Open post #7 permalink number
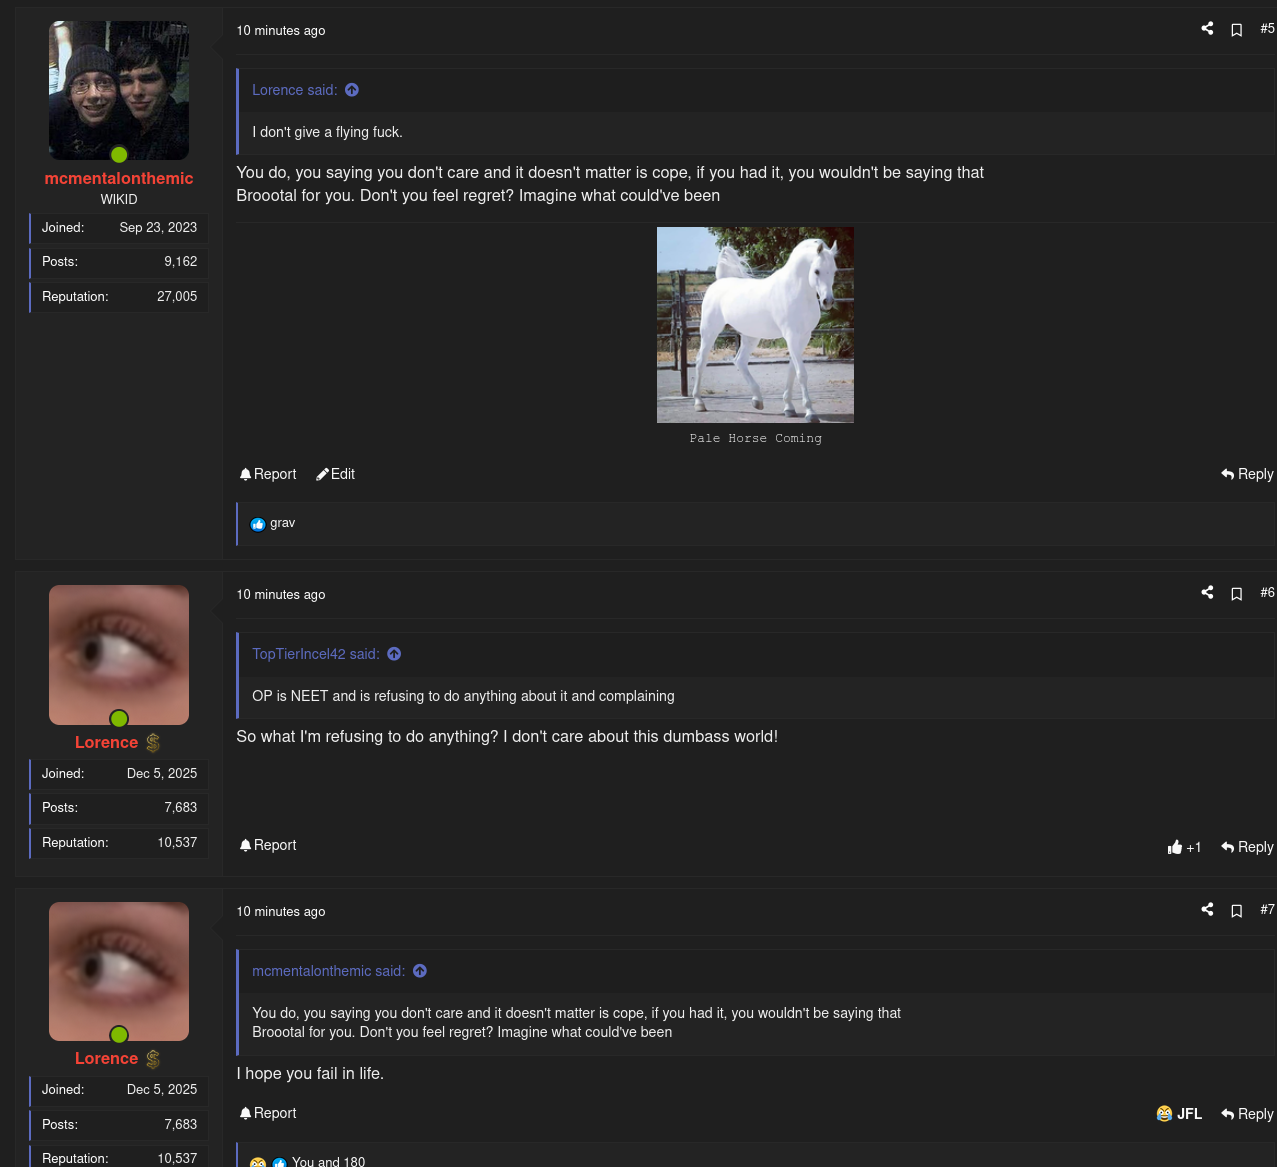The height and width of the screenshot is (1167, 1277). (x=1267, y=910)
